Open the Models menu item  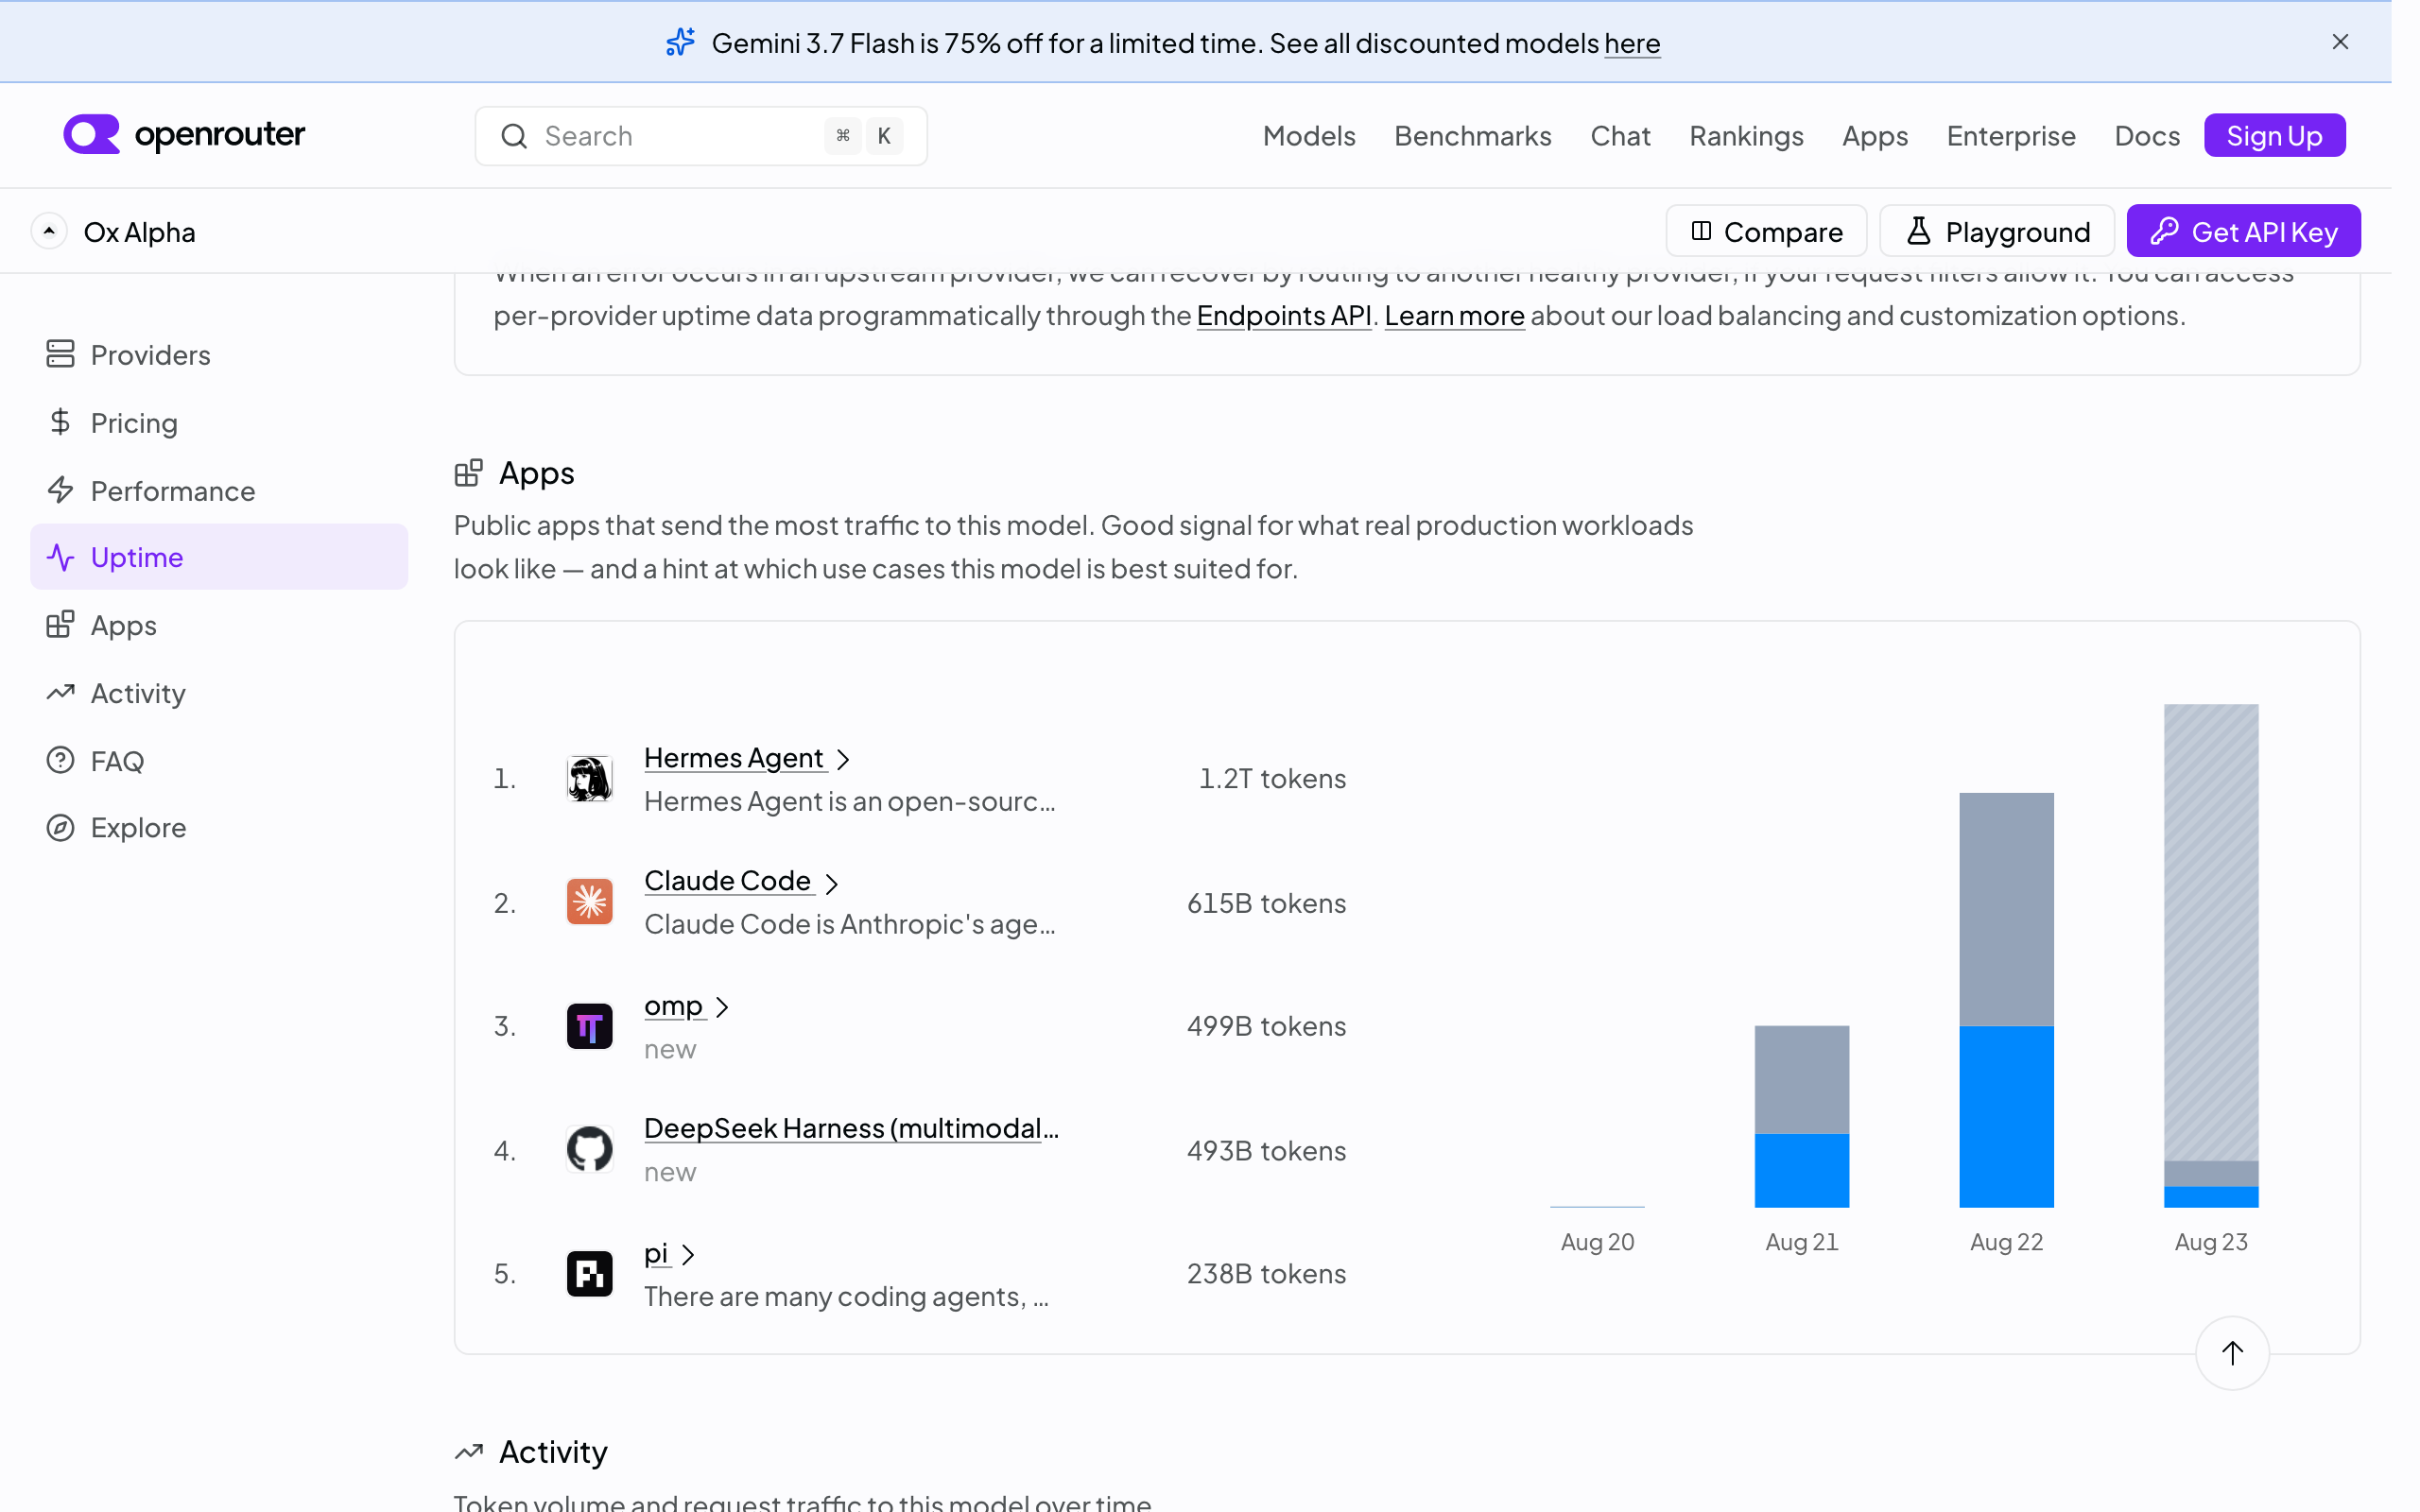(x=1309, y=136)
